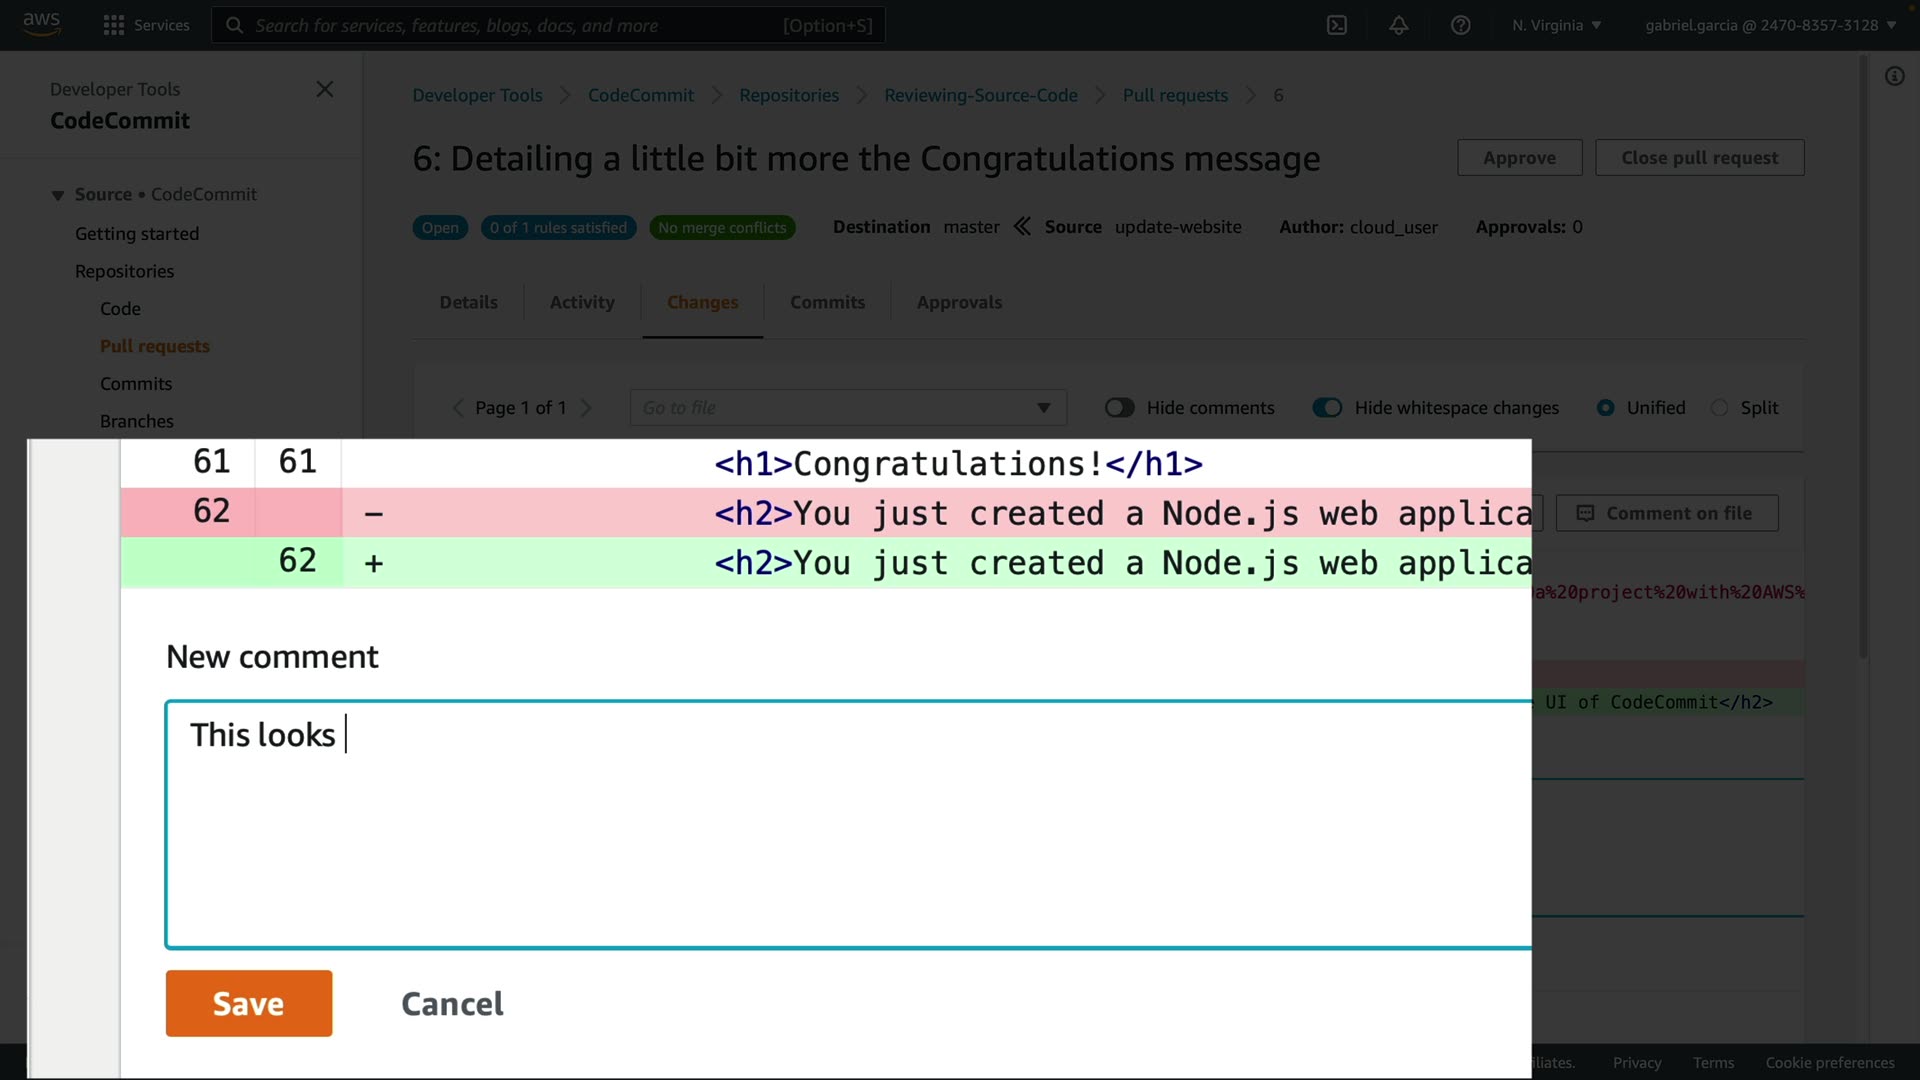
Task: Switch to the Commits tab
Action: pyautogui.click(x=827, y=302)
